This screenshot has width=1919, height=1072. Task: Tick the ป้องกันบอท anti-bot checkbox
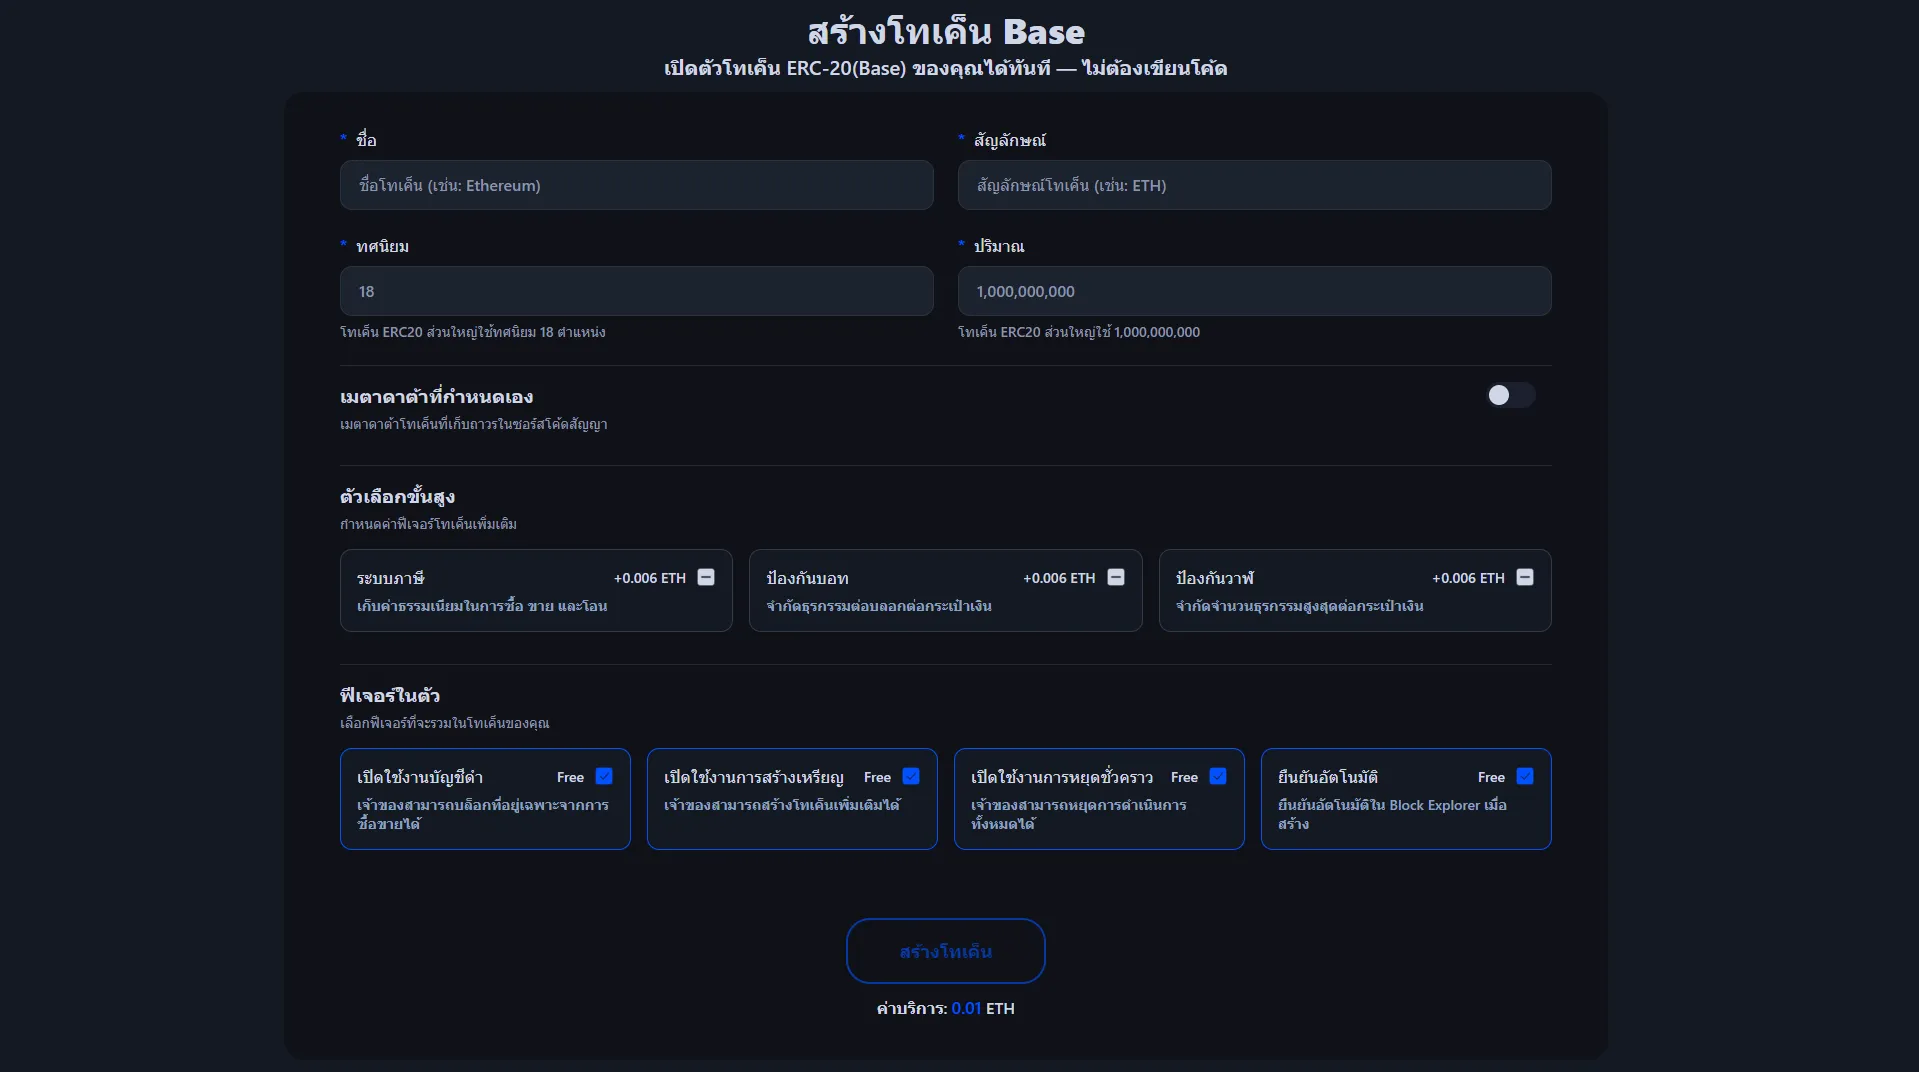point(1116,577)
